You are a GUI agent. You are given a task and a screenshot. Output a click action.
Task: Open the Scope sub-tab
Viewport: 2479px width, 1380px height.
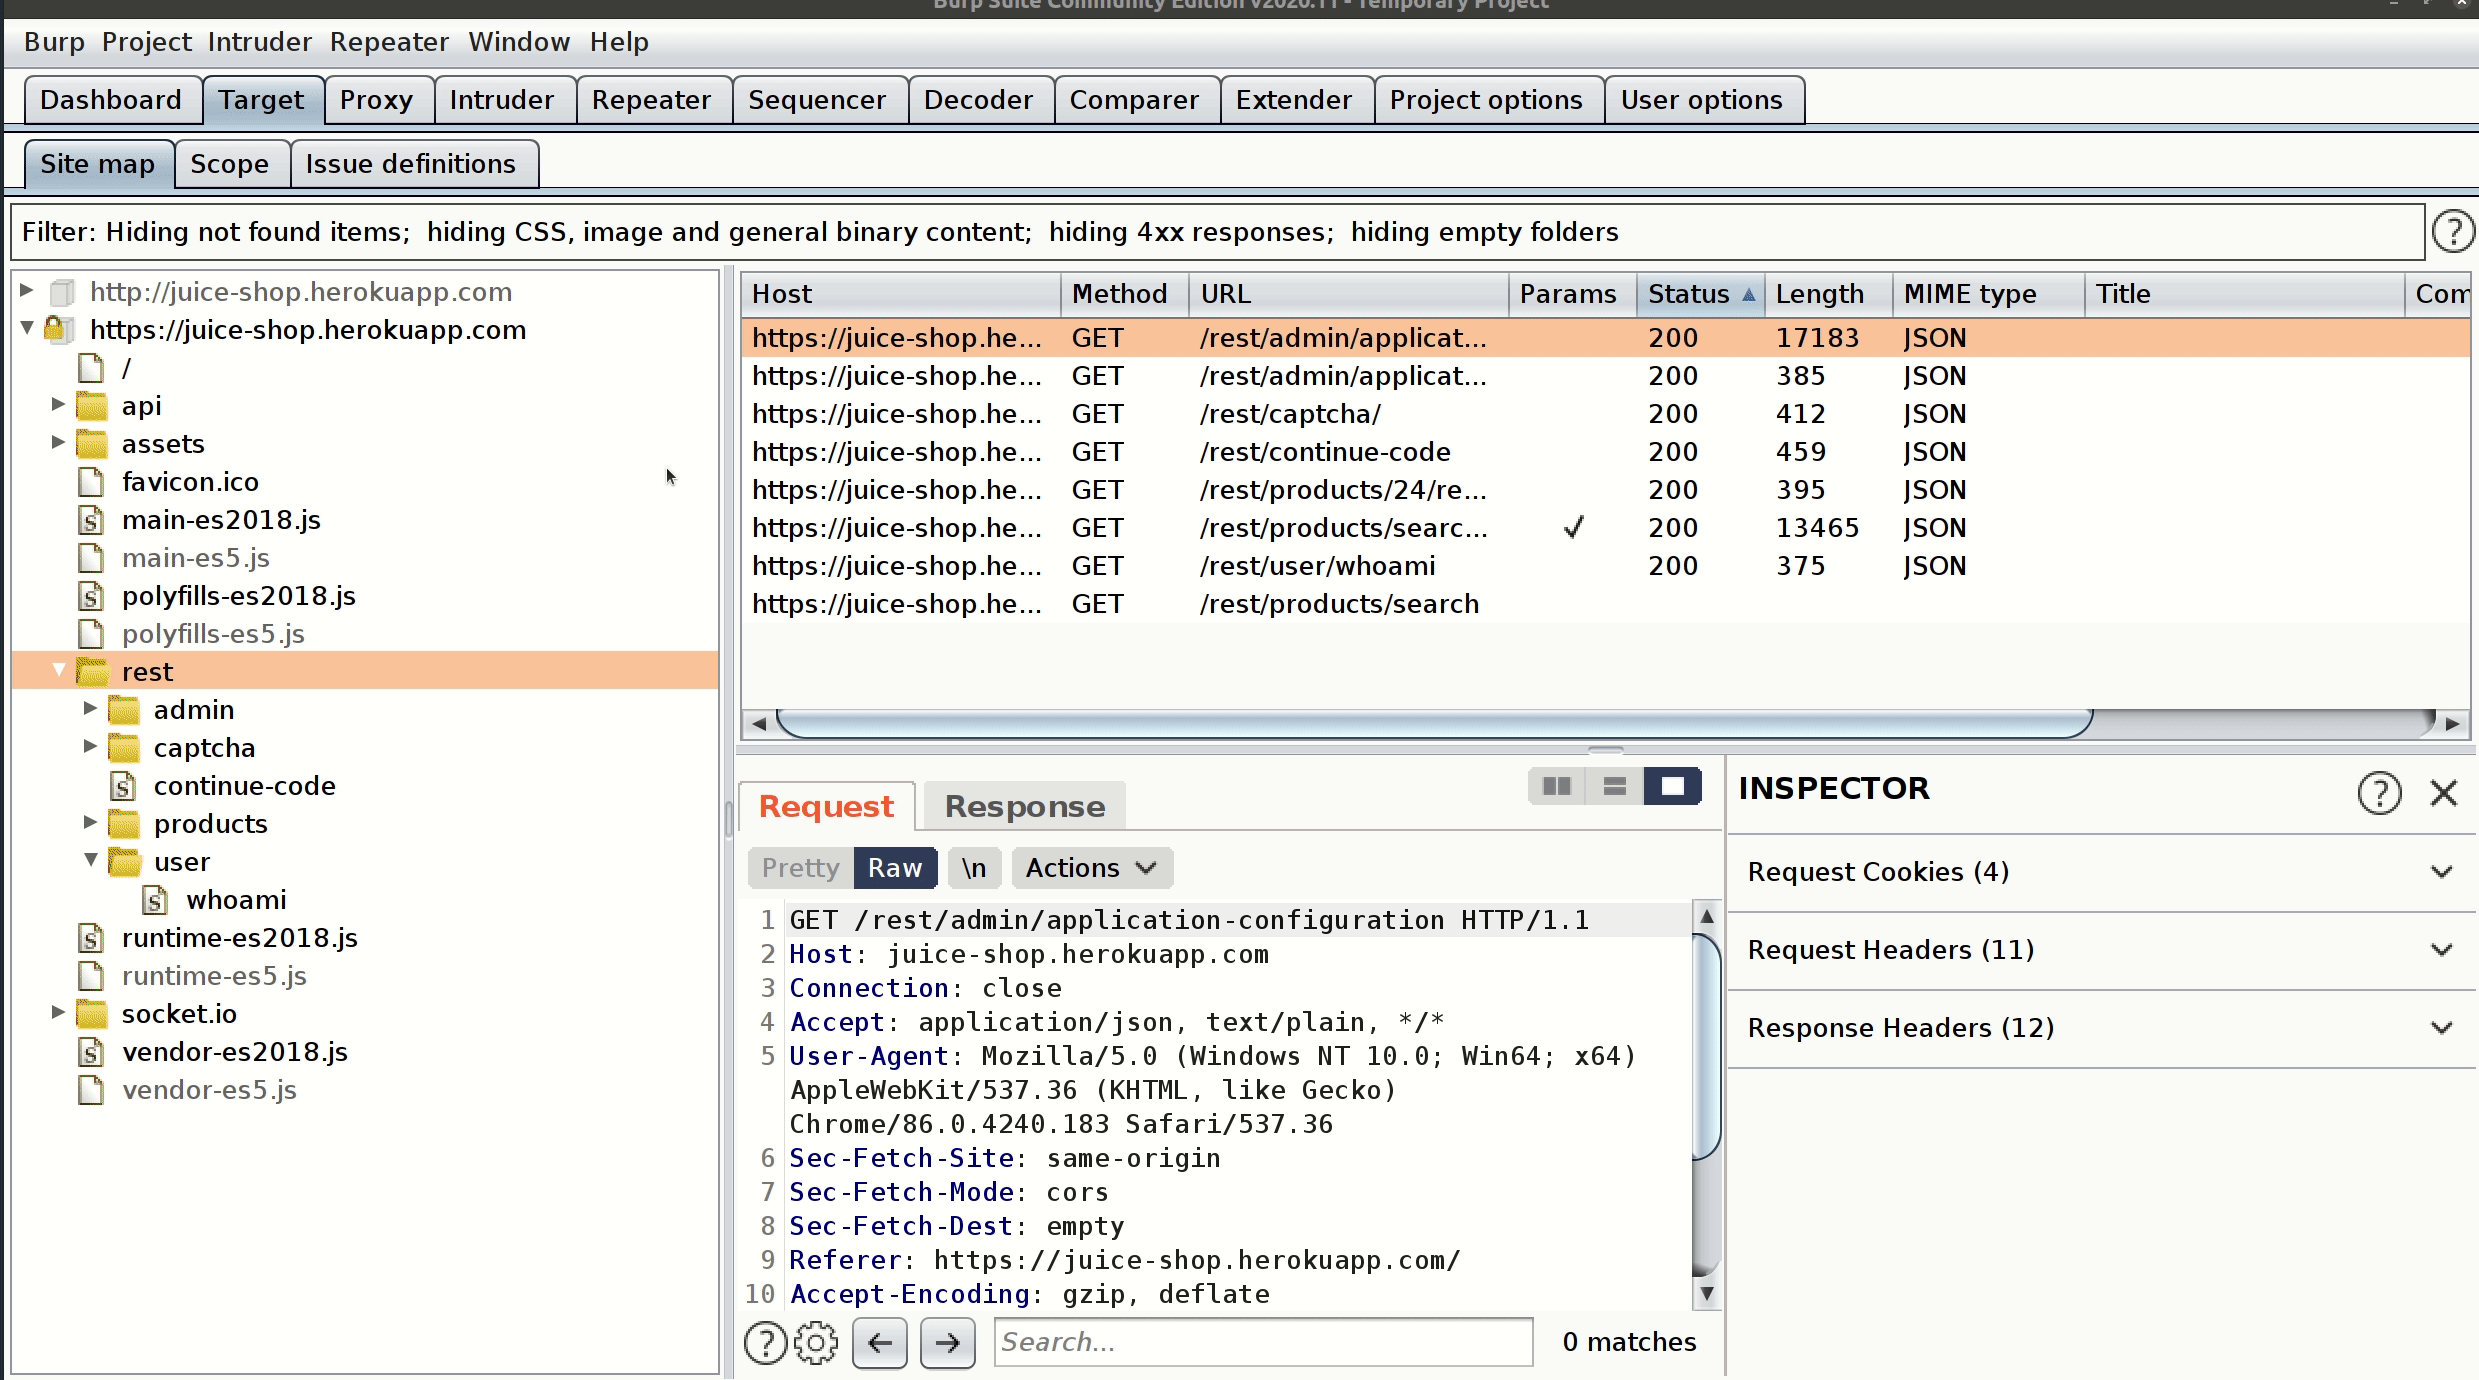pos(230,164)
